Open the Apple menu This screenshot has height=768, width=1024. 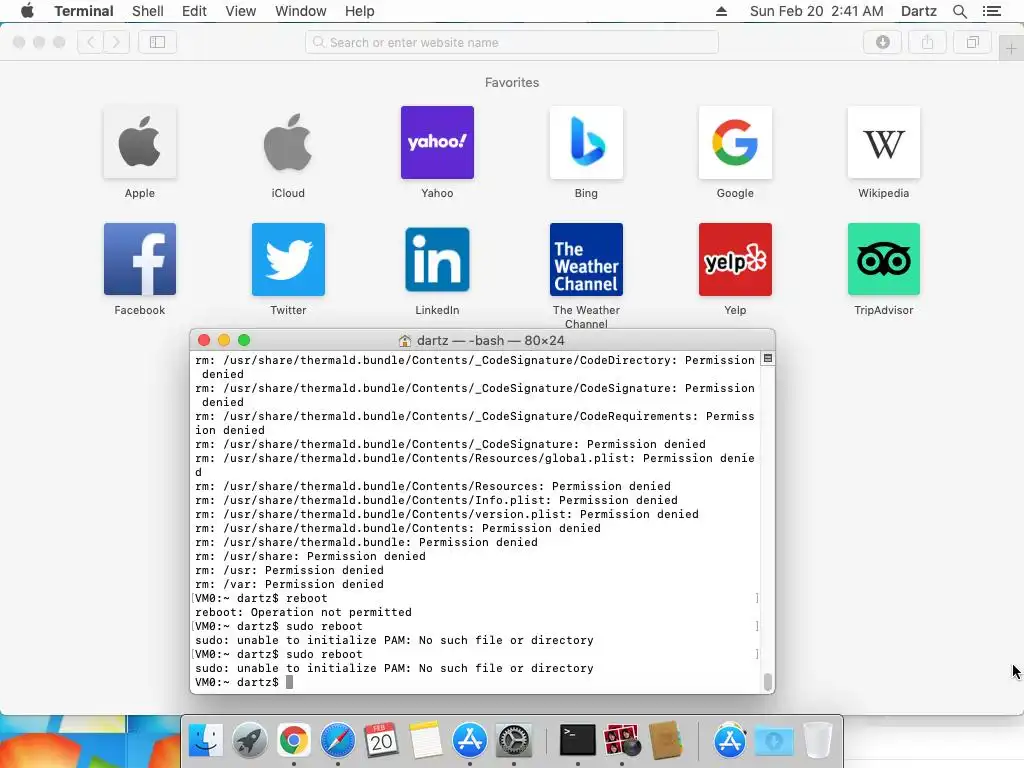(27, 11)
